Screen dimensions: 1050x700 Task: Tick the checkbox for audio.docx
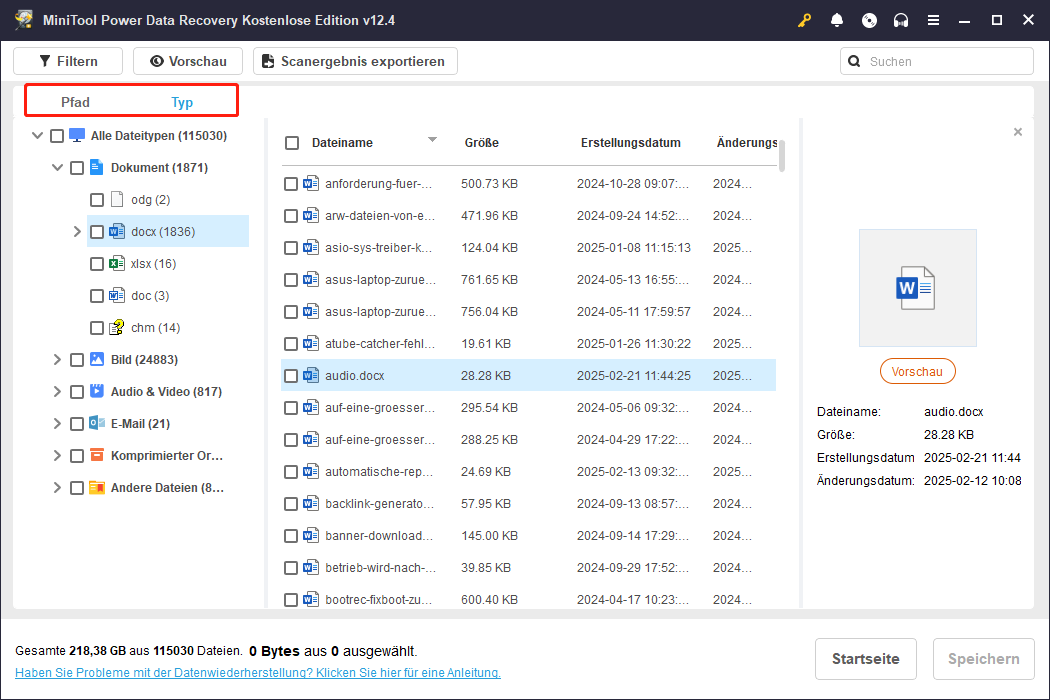(x=291, y=376)
